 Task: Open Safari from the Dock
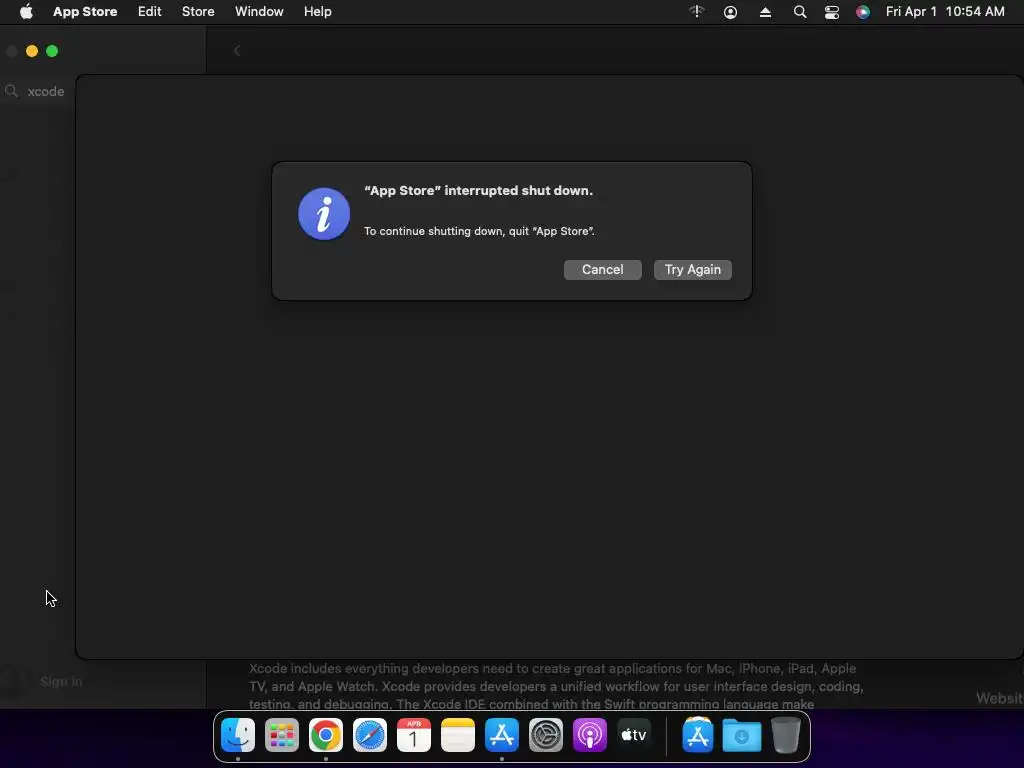click(x=370, y=735)
